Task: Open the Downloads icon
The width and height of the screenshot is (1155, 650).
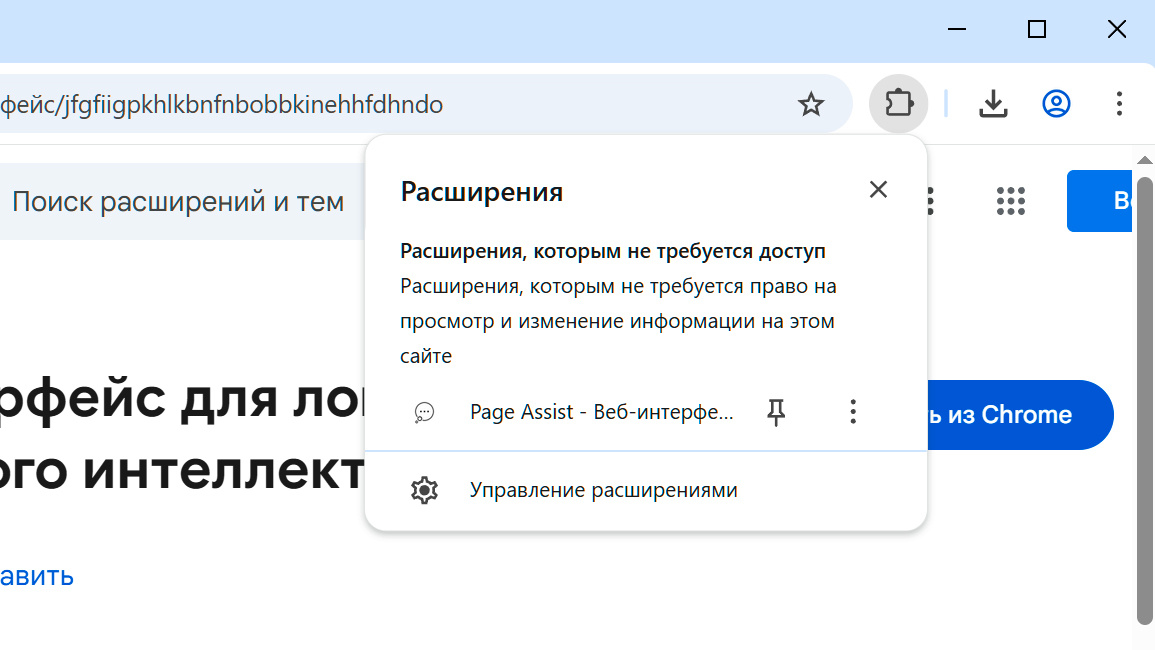Action: point(993,103)
